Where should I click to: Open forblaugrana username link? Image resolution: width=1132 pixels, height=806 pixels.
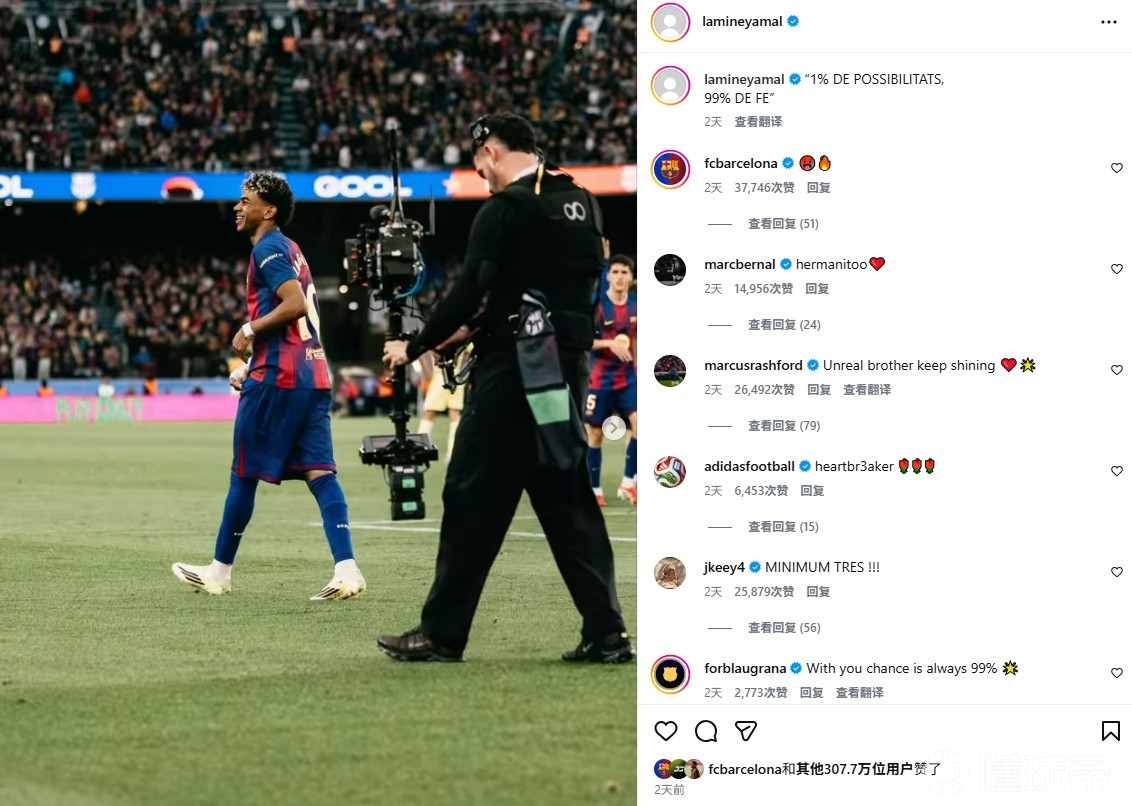click(x=745, y=669)
